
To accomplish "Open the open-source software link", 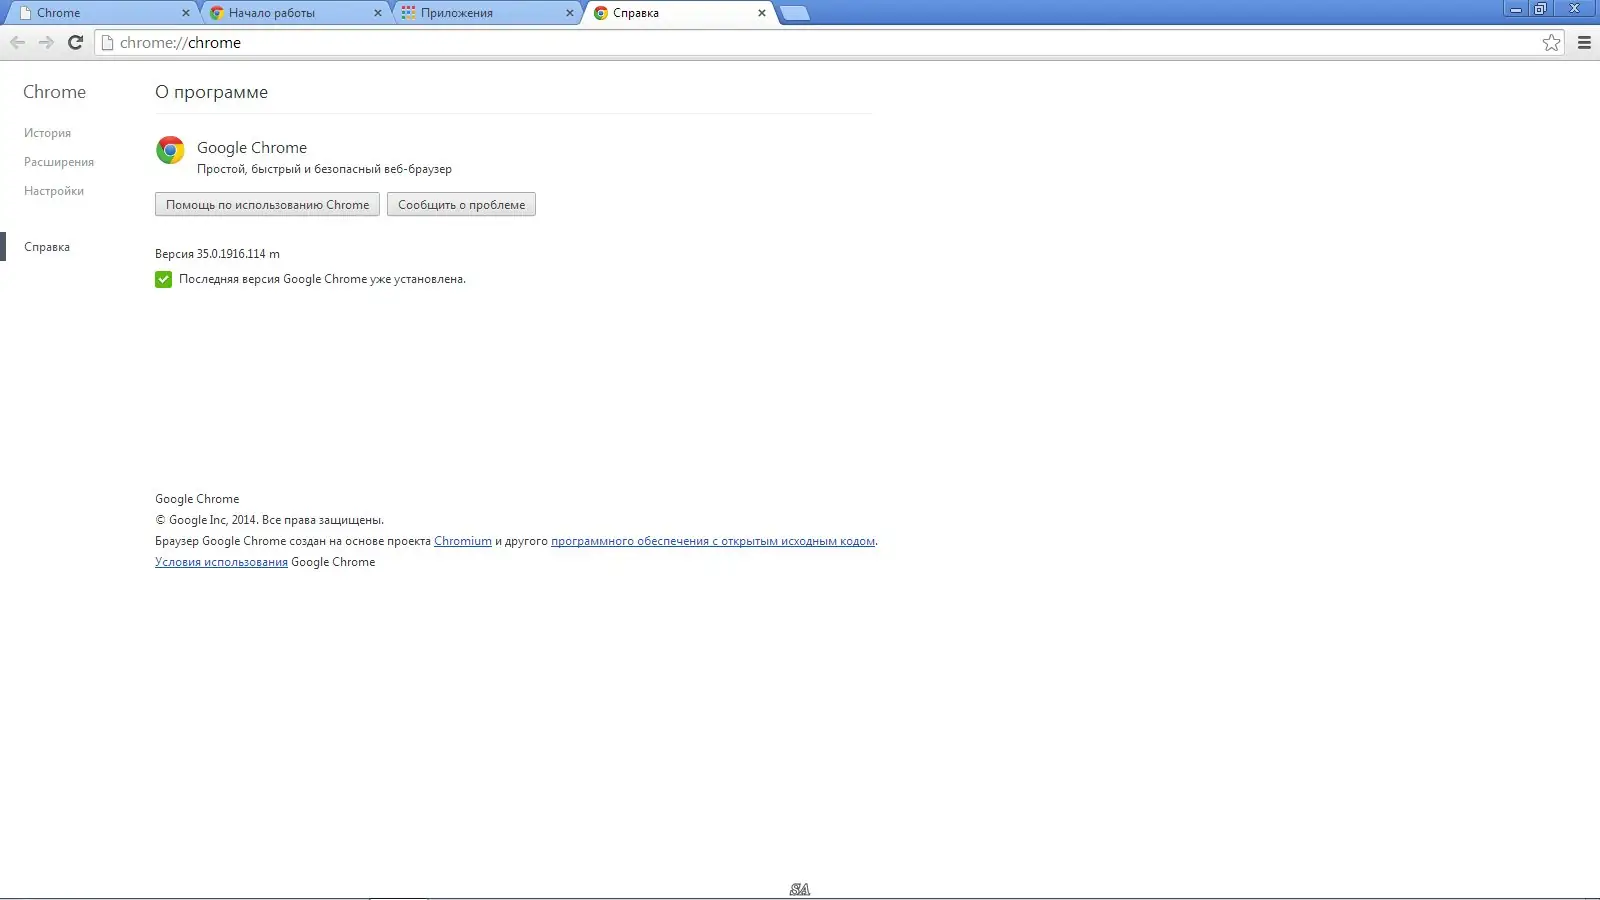I will [x=713, y=541].
